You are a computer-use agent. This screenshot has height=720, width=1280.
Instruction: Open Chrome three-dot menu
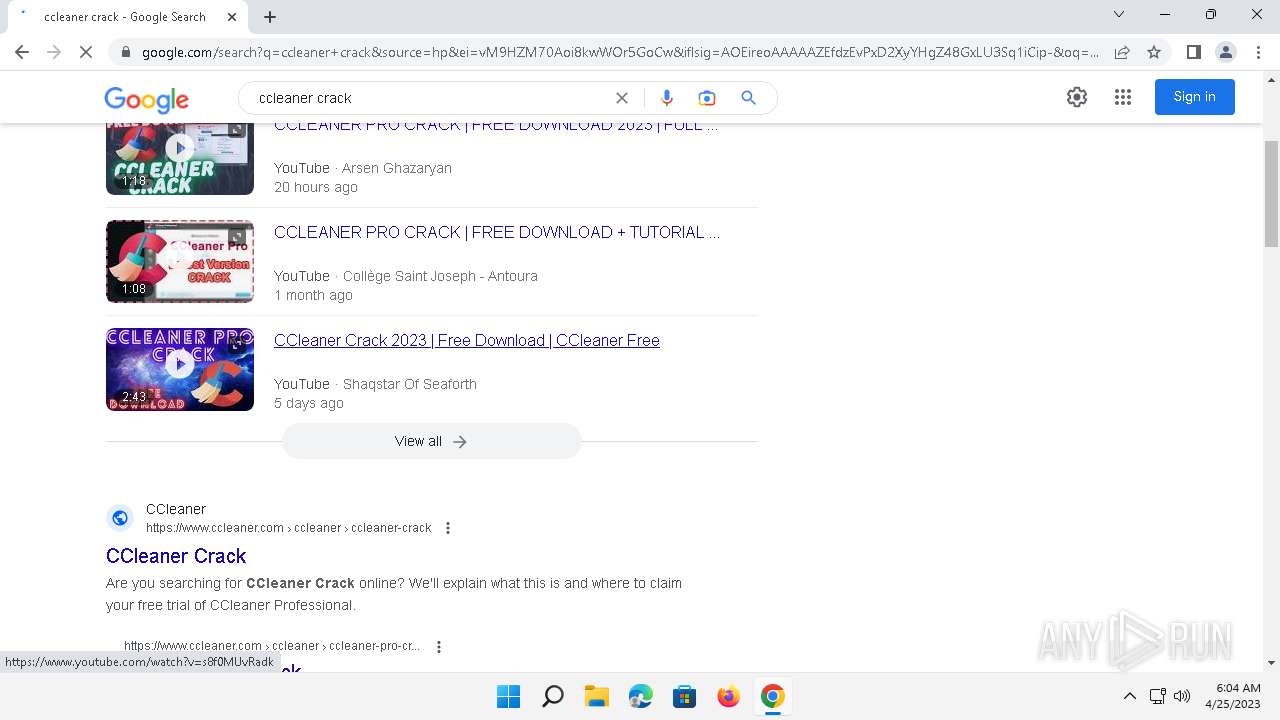point(1257,52)
